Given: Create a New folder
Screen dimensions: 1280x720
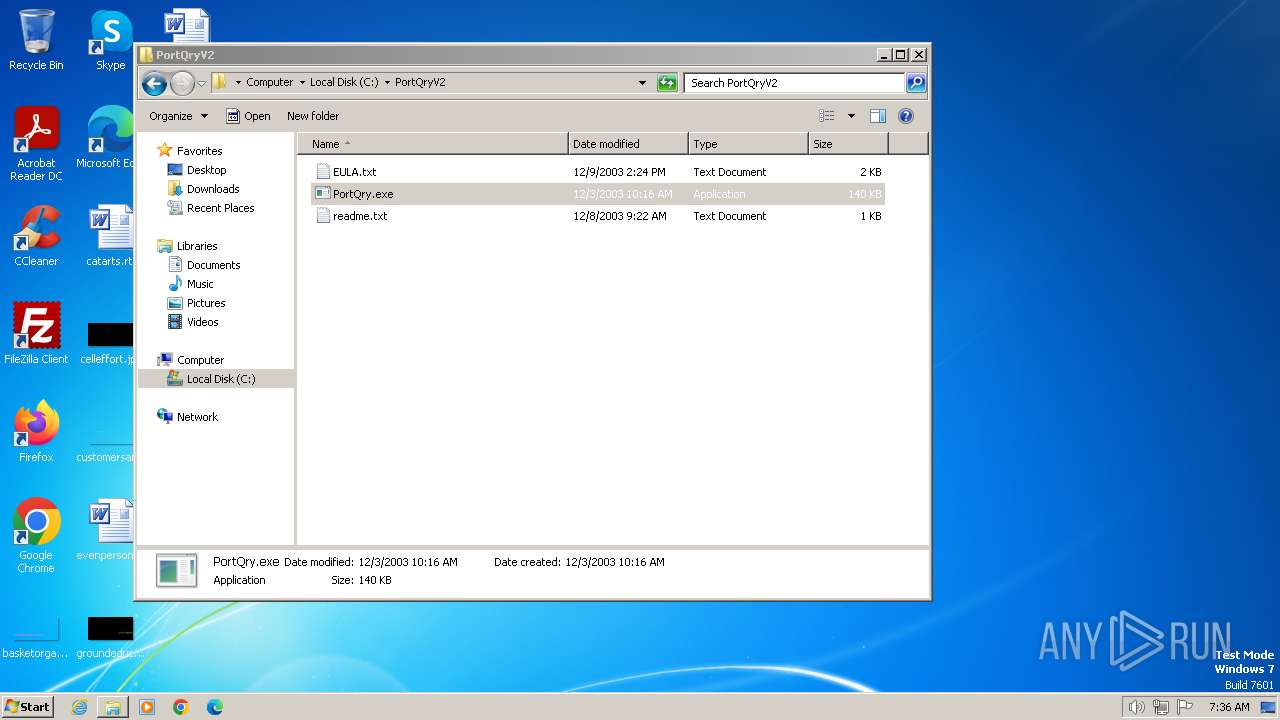Looking at the screenshot, I should pos(313,116).
